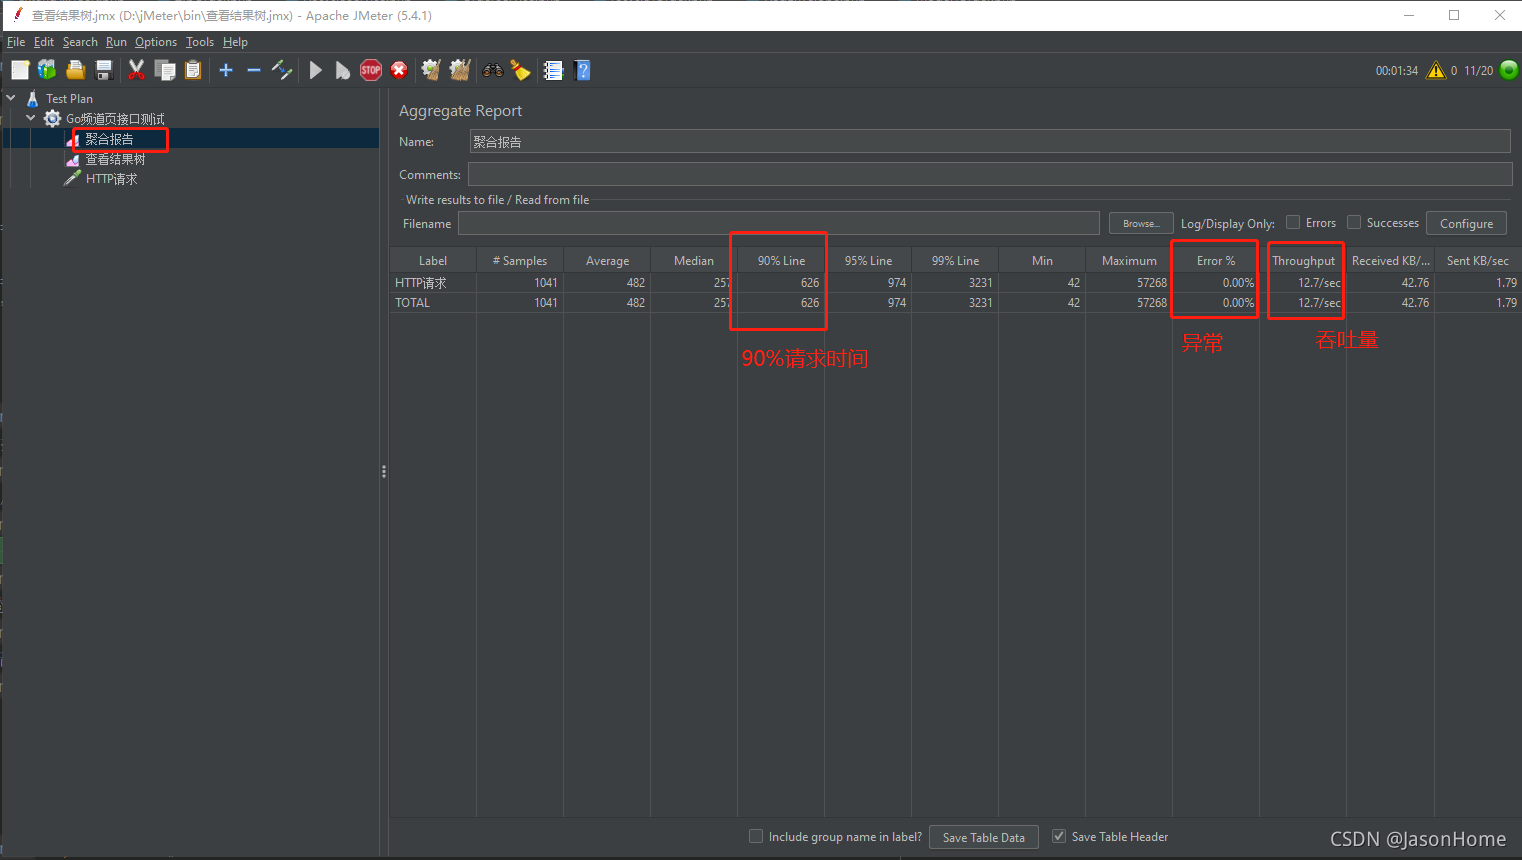Open a test plan file from toolbar
This screenshot has width=1522, height=860.
pos(75,70)
